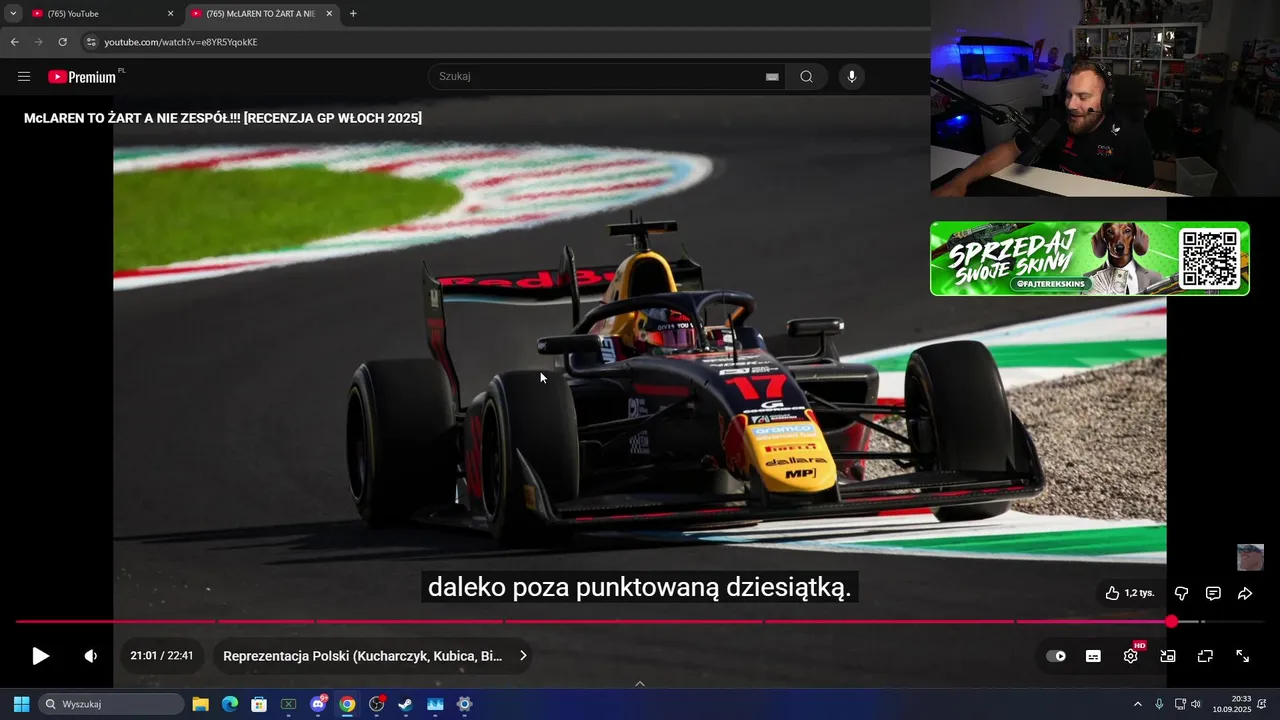Open network status tray icon
The image size is (1280, 720).
click(x=1180, y=704)
